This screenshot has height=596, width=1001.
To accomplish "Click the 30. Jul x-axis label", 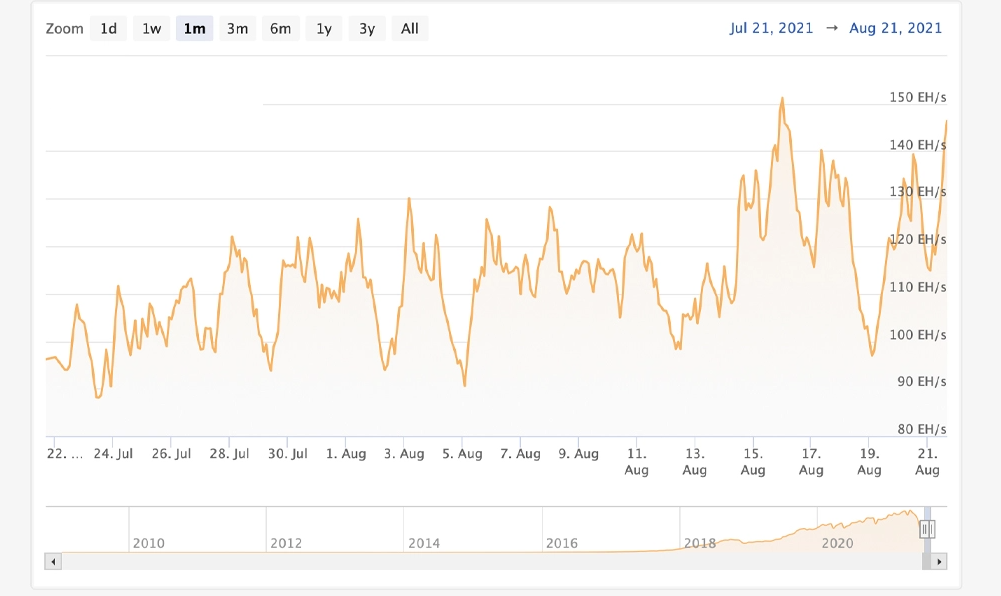I will [x=287, y=454].
